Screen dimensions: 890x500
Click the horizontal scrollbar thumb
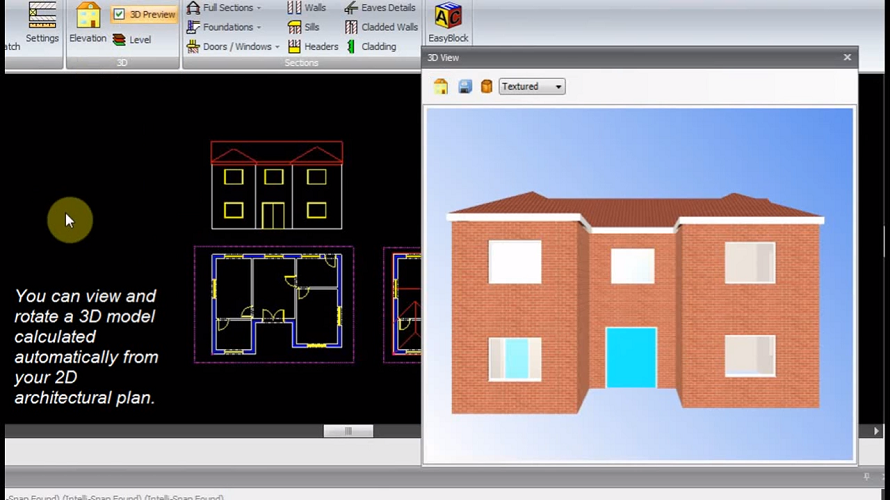(348, 431)
